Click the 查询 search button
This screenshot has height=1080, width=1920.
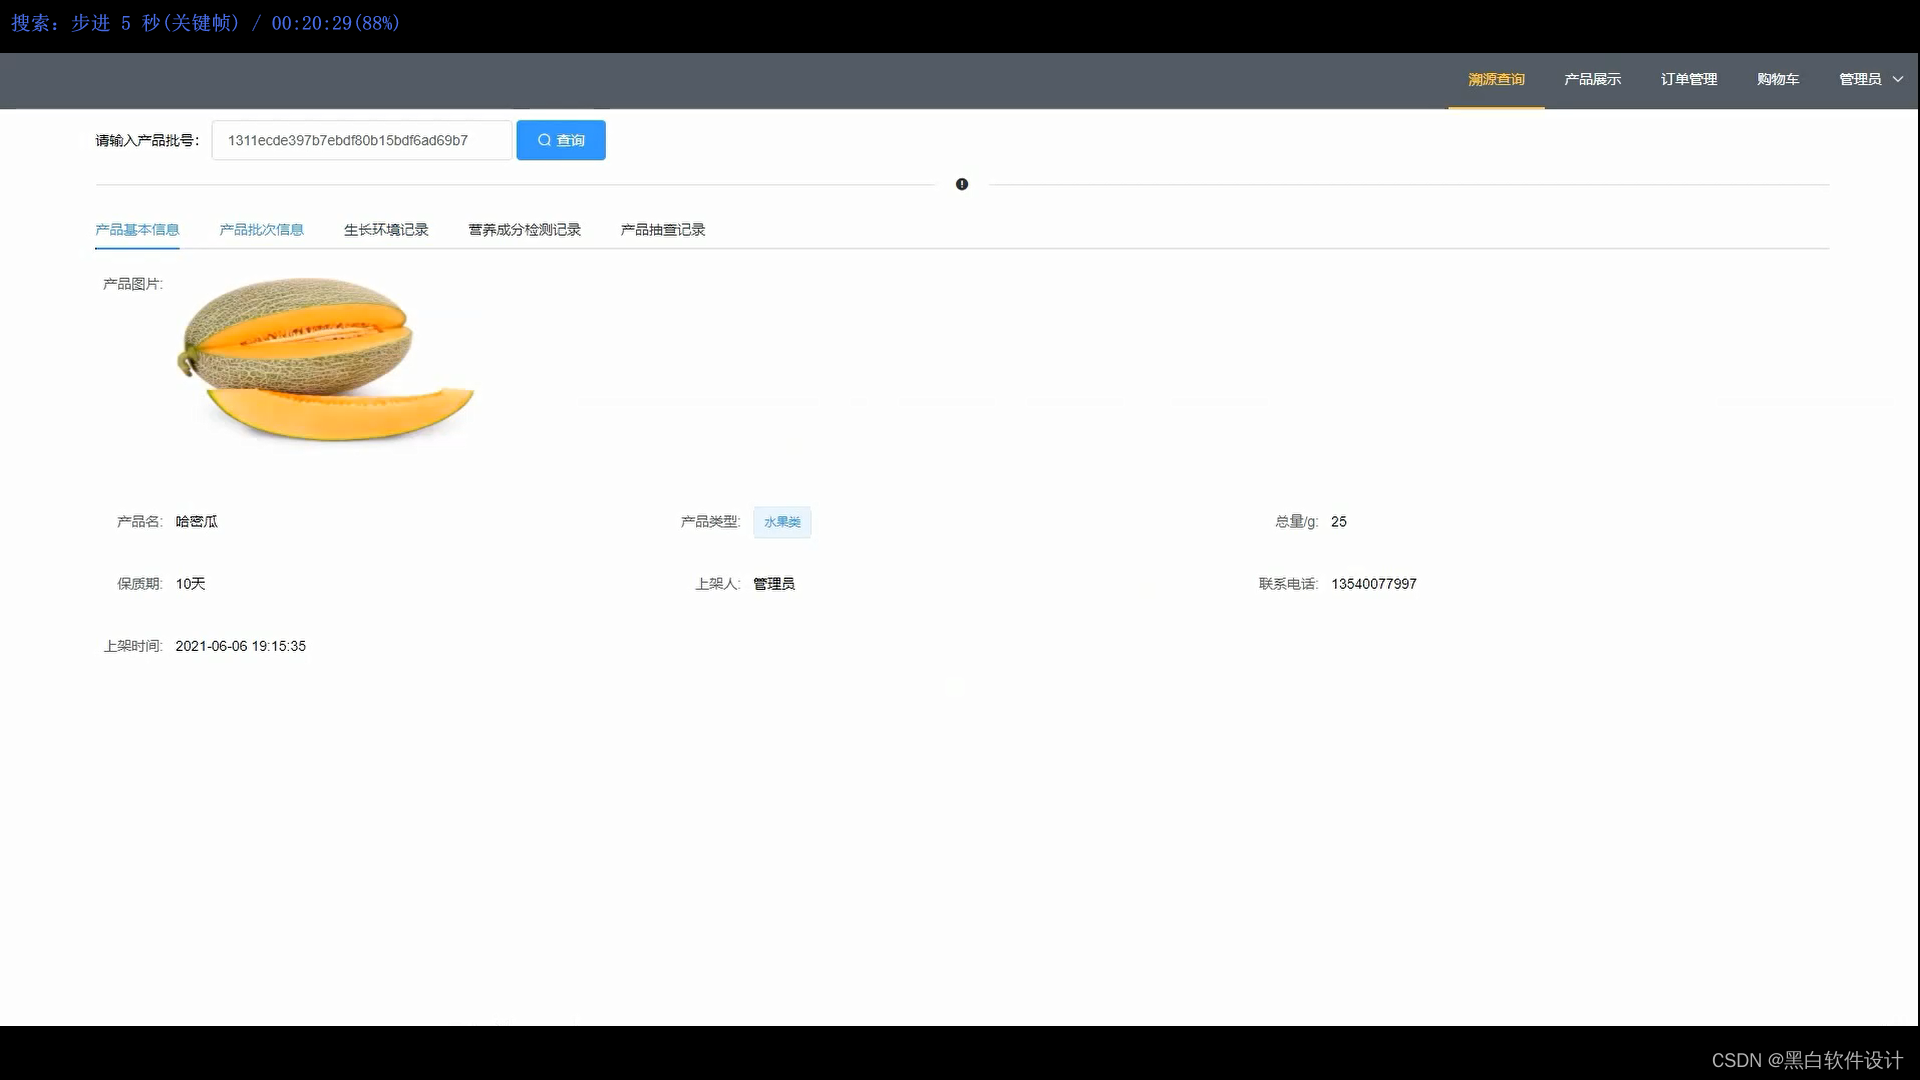point(560,140)
